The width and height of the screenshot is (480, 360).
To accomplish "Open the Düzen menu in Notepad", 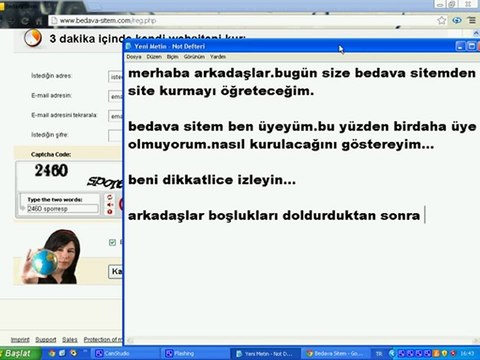I will coord(154,57).
